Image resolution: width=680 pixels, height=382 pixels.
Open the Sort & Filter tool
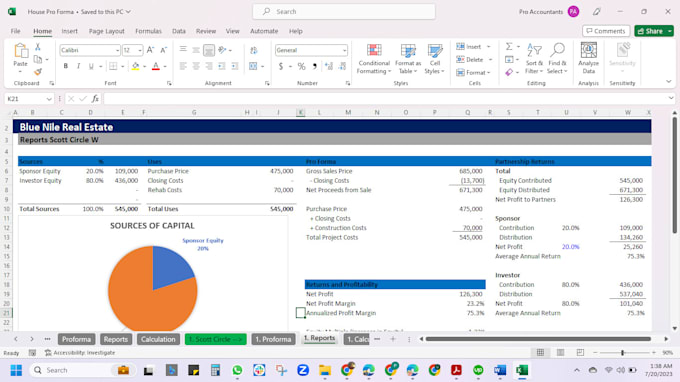[534, 59]
